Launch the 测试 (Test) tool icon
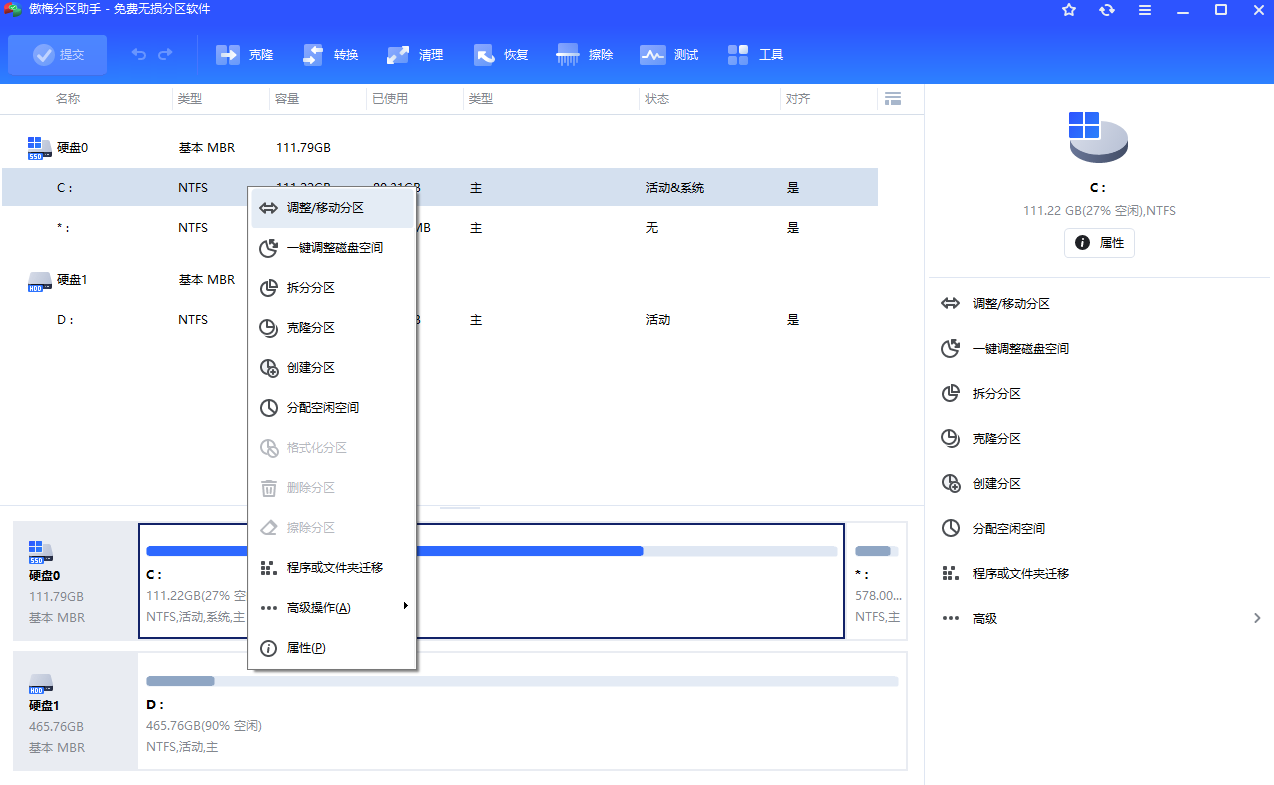This screenshot has width=1274, height=785. [669, 54]
